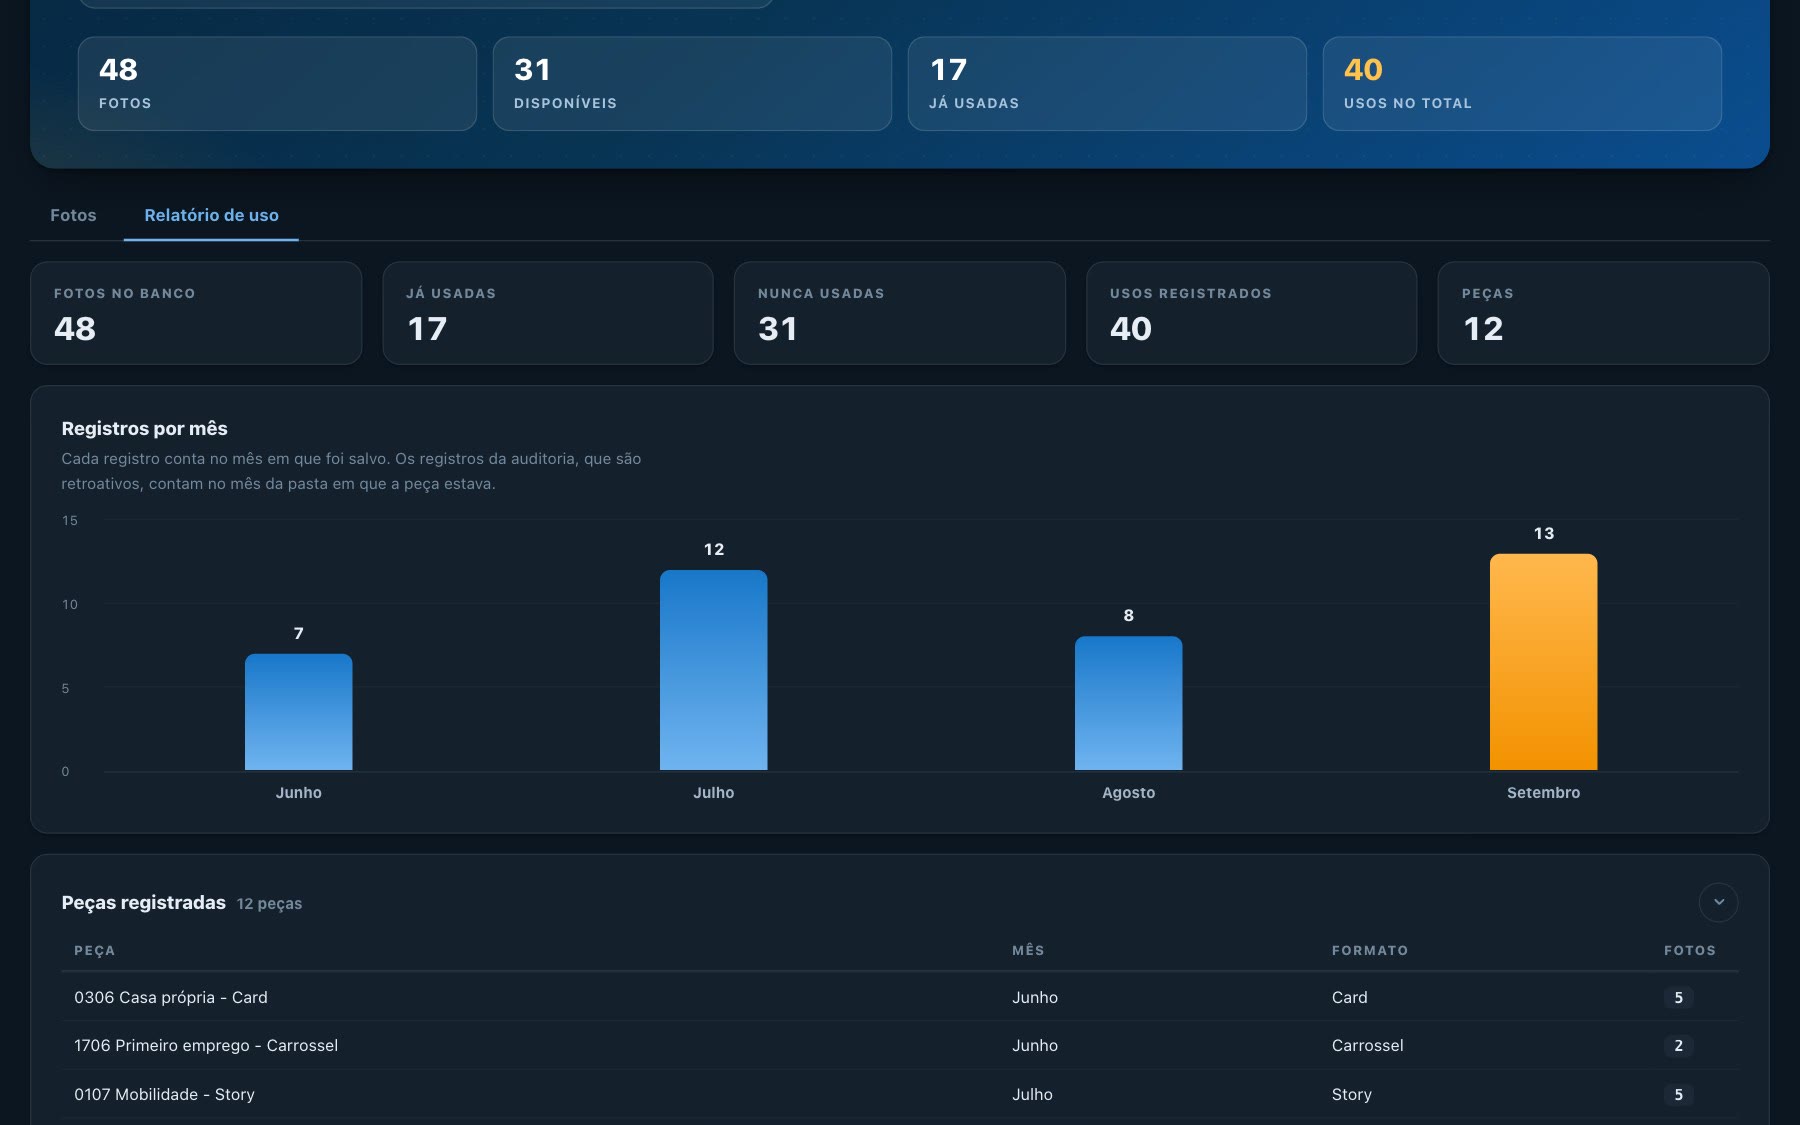
Task: Open the 48 Fotos card in the header
Action: [277, 84]
